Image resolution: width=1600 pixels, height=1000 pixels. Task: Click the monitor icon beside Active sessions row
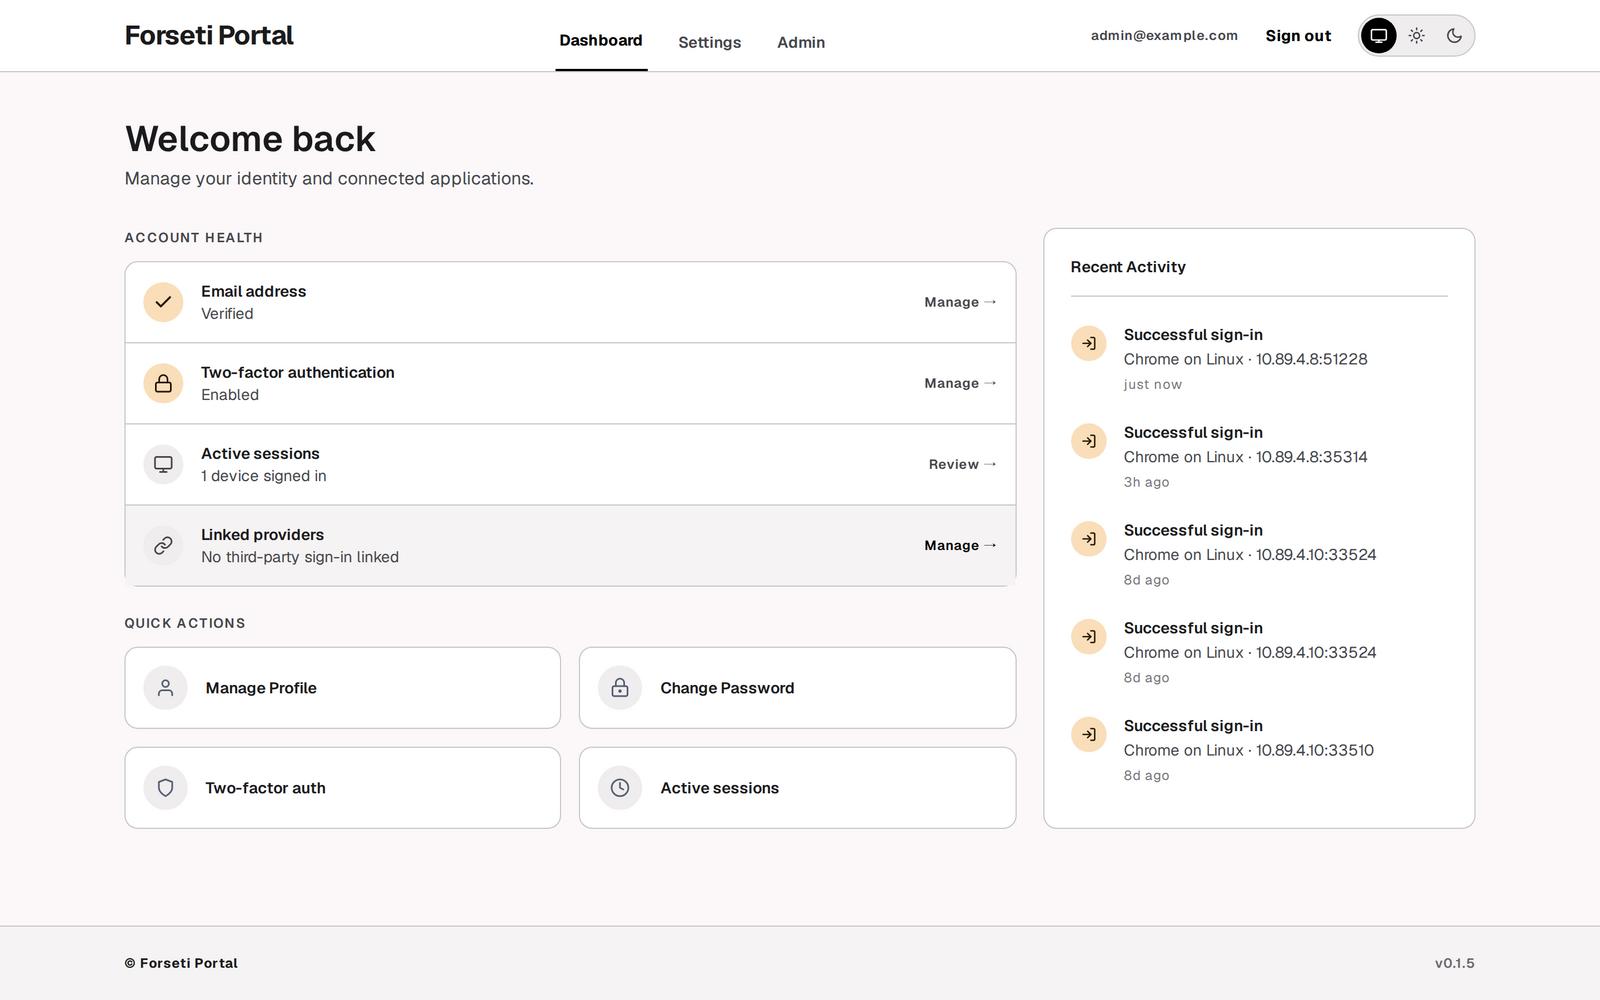(x=163, y=464)
